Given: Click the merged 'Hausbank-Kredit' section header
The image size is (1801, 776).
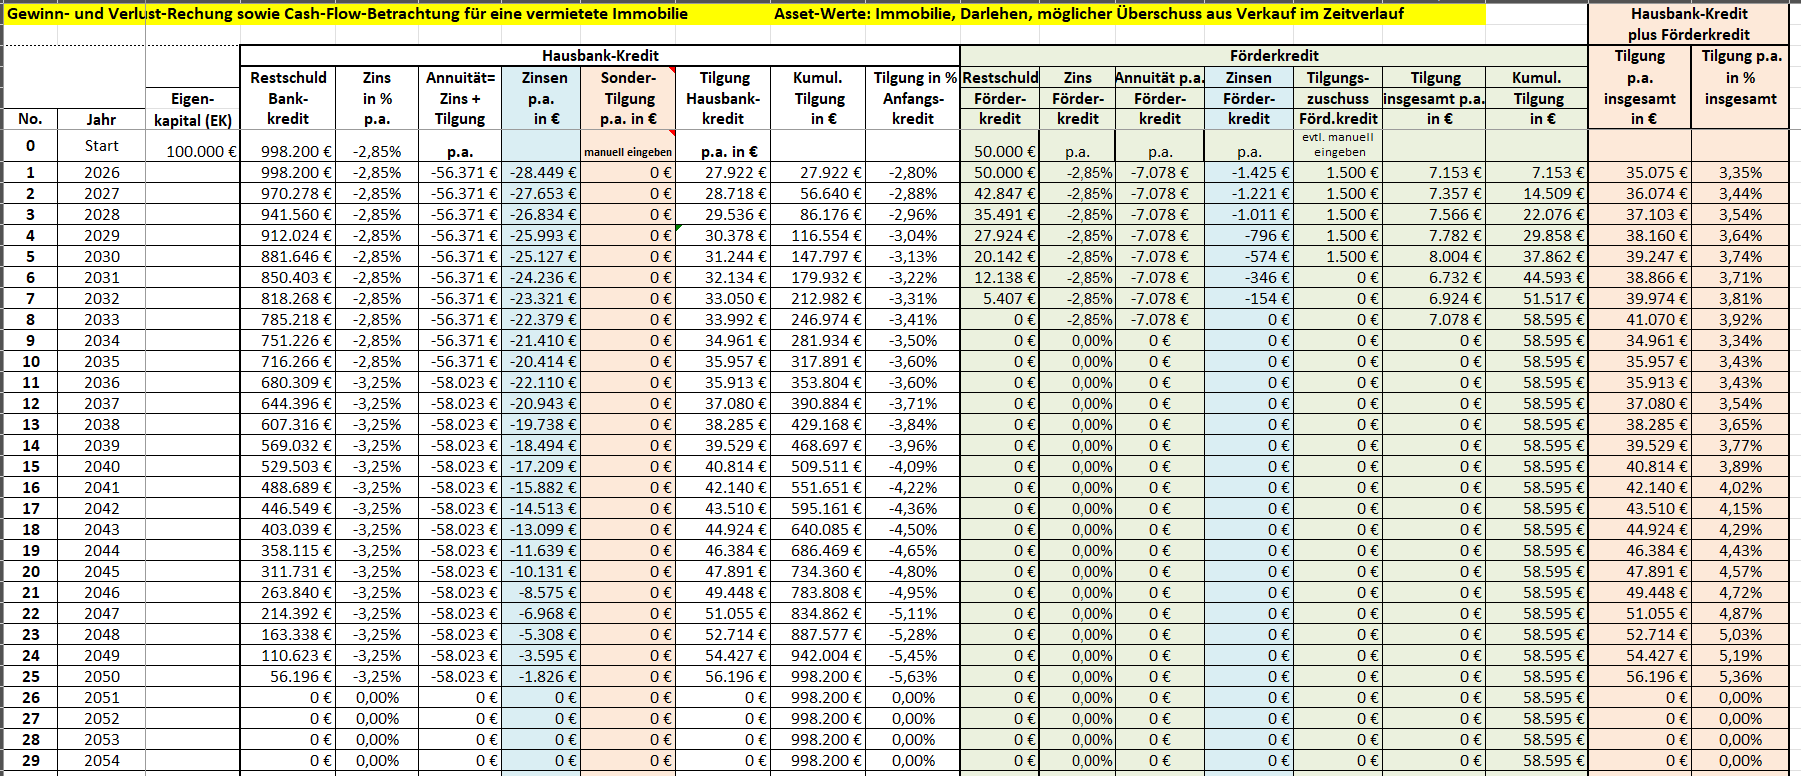Looking at the screenshot, I should coord(600,56).
